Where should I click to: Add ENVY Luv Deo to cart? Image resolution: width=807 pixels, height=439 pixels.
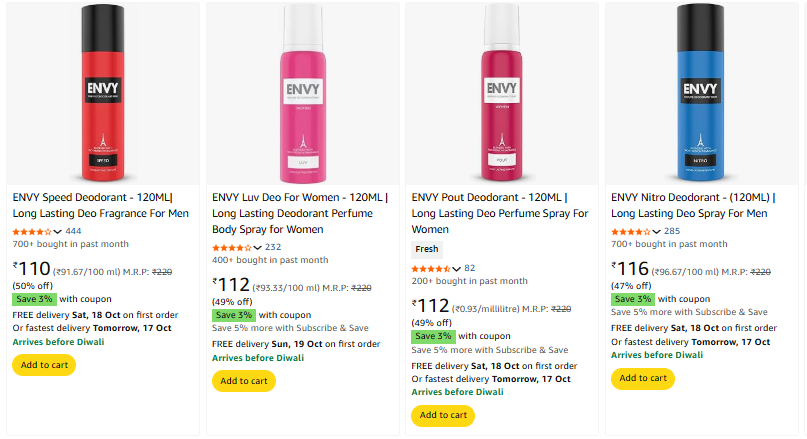[244, 381]
